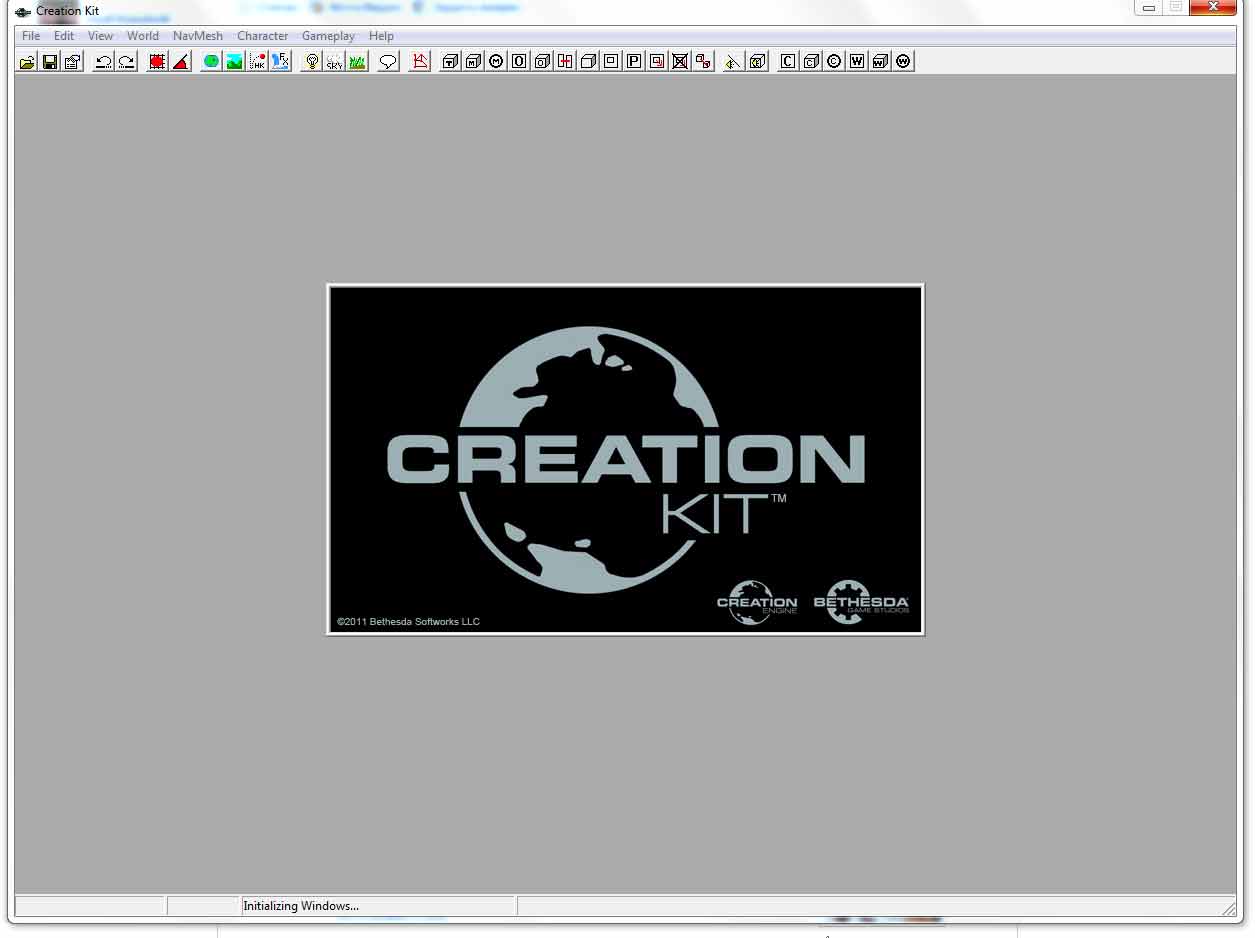Click the green circle toolbar icon
The height and width of the screenshot is (938, 1255).
(211, 62)
